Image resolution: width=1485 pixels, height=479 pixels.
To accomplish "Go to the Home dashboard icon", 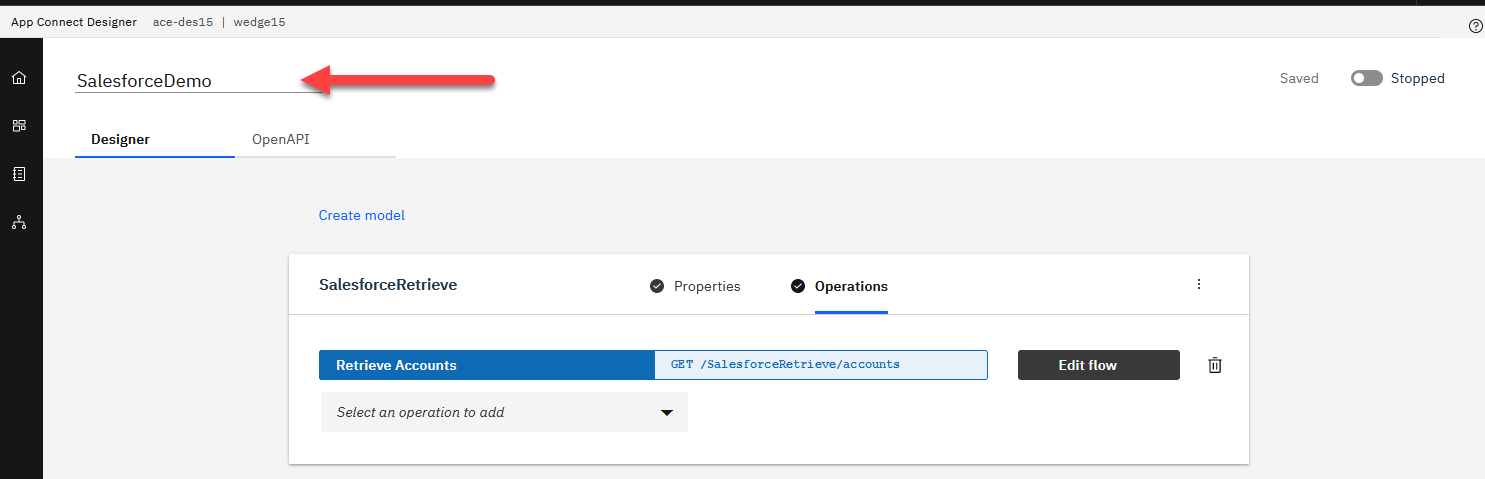I will [19, 78].
